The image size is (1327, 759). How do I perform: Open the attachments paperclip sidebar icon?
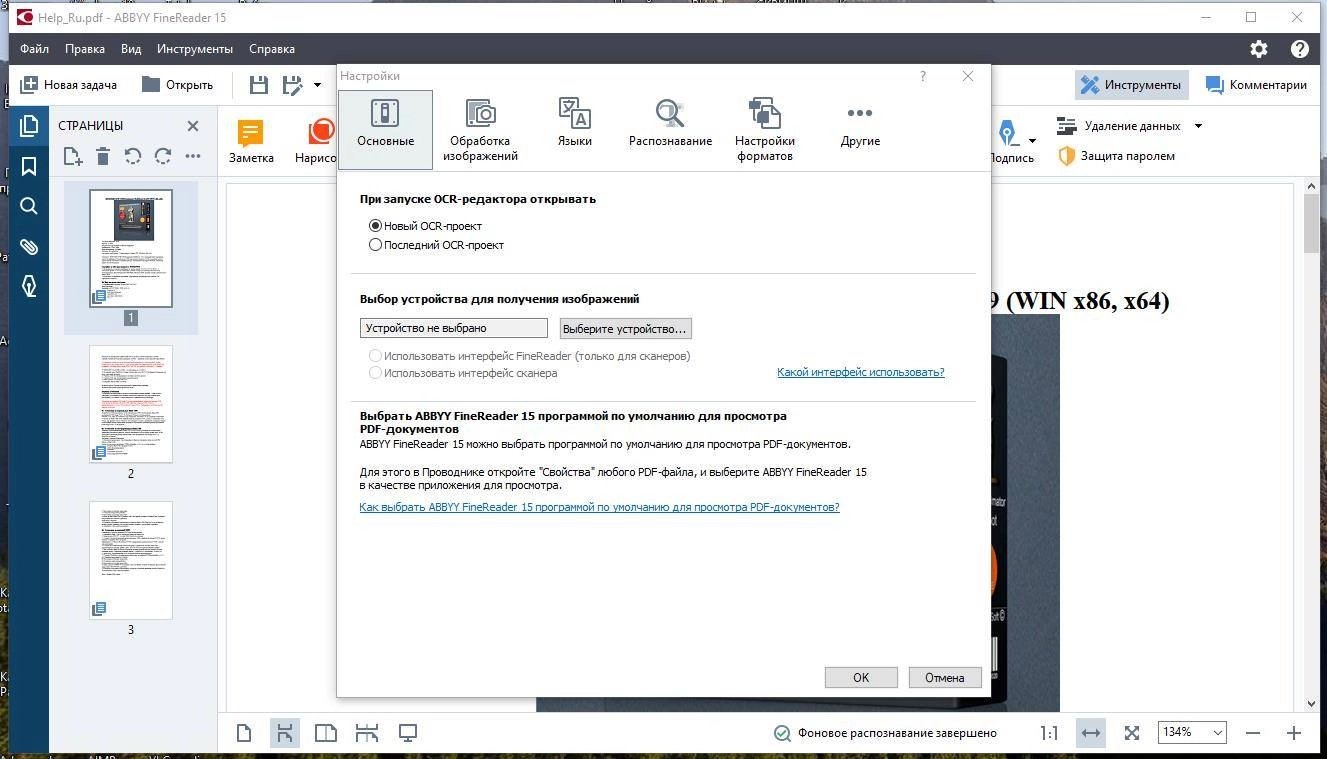click(29, 246)
